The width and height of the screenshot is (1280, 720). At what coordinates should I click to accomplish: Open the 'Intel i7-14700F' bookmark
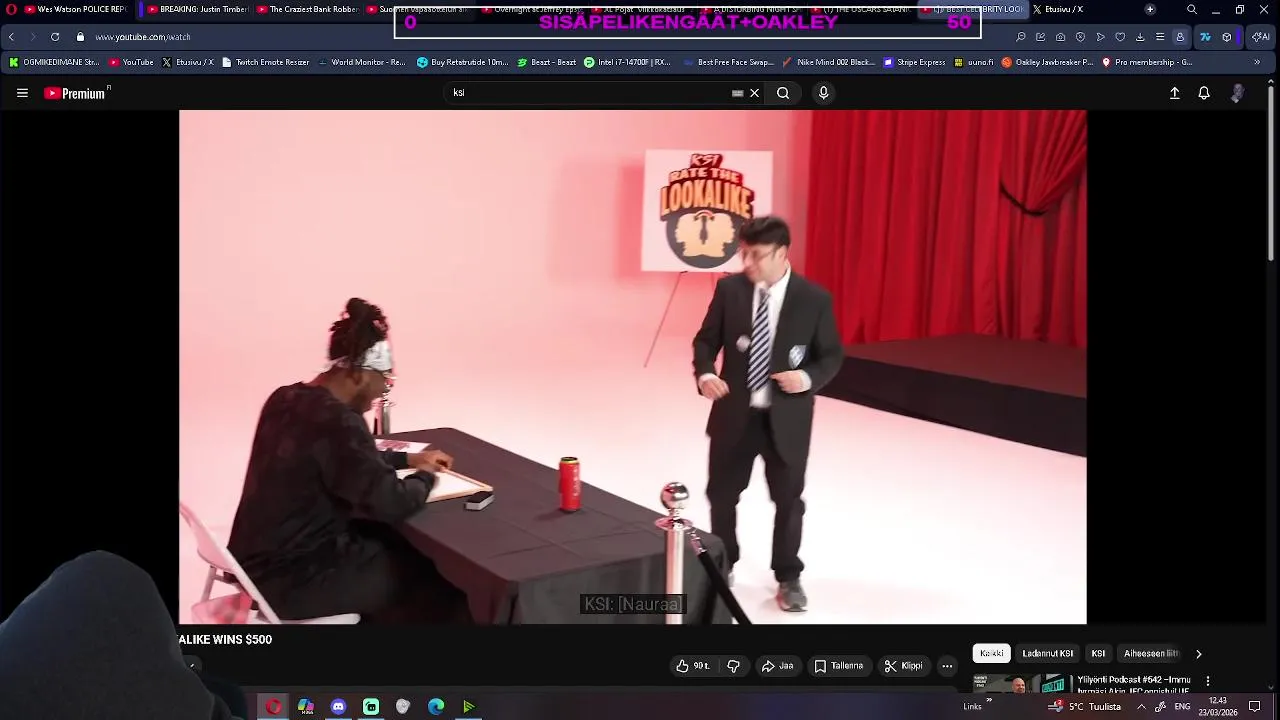pos(627,62)
